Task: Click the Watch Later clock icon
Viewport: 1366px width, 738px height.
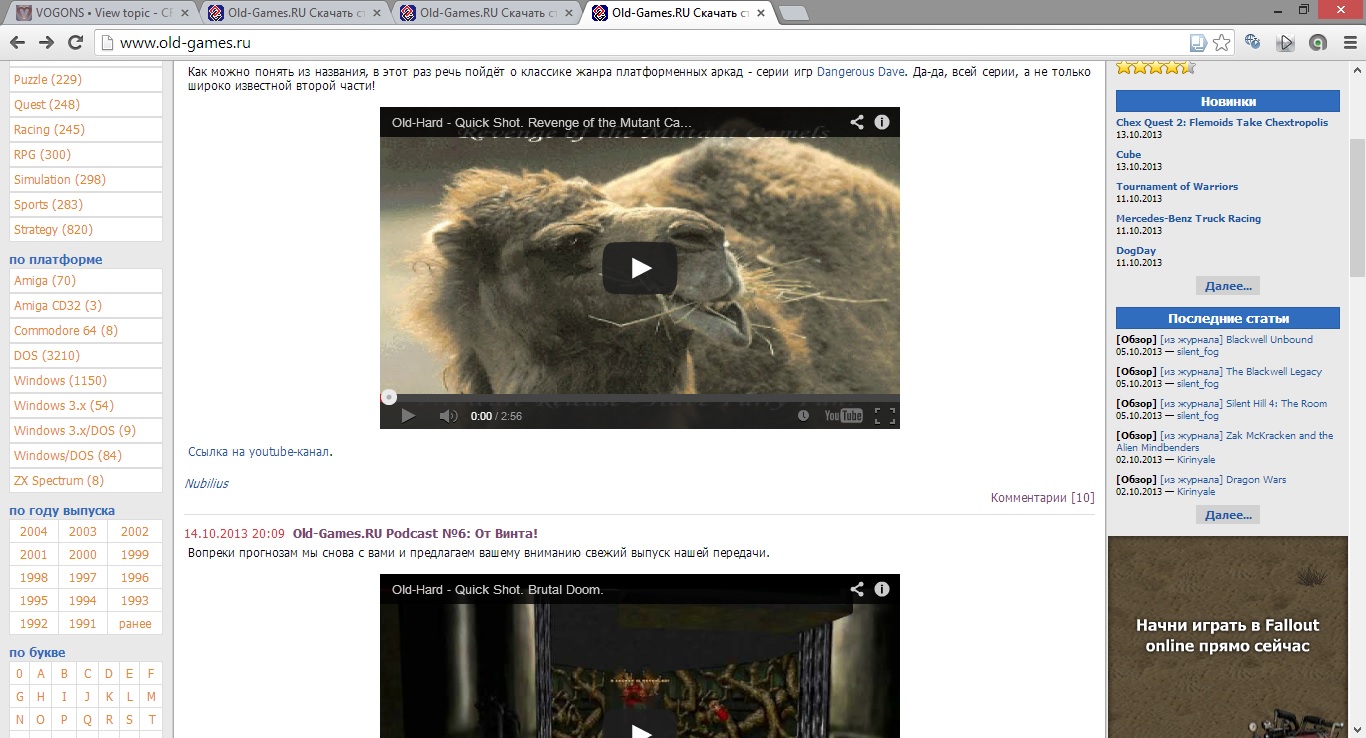Action: click(803, 416)
